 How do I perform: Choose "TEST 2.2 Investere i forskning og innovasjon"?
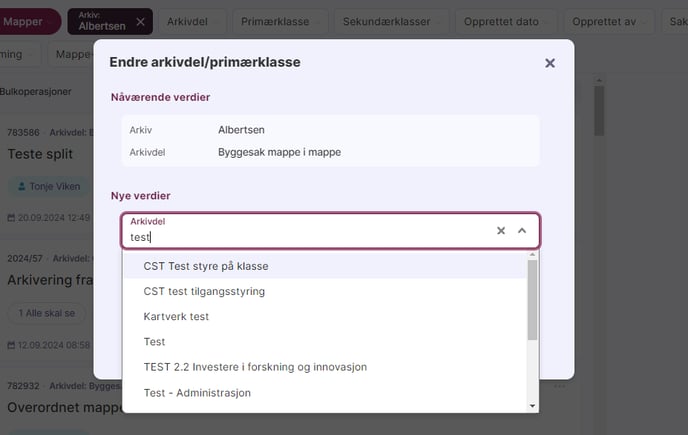[325, 367]
